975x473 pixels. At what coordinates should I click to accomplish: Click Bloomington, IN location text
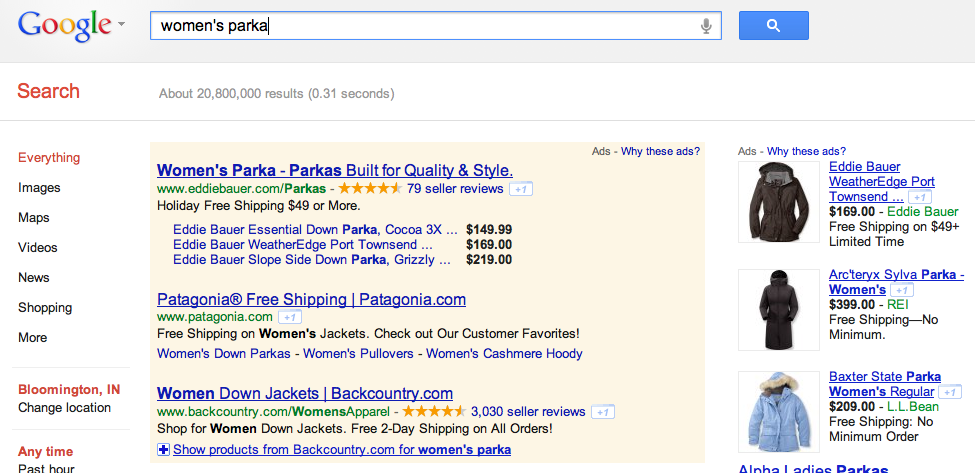tap(69, 390)
